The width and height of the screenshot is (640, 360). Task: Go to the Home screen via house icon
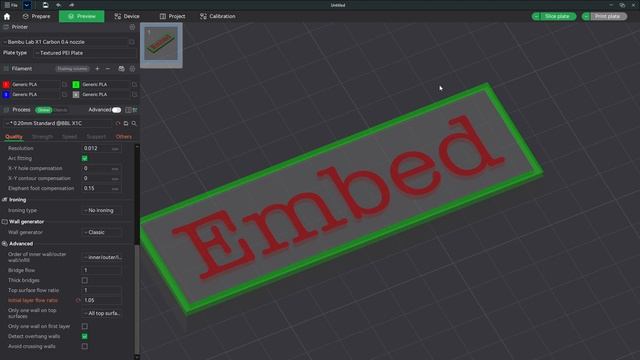(x=7, y=16)
